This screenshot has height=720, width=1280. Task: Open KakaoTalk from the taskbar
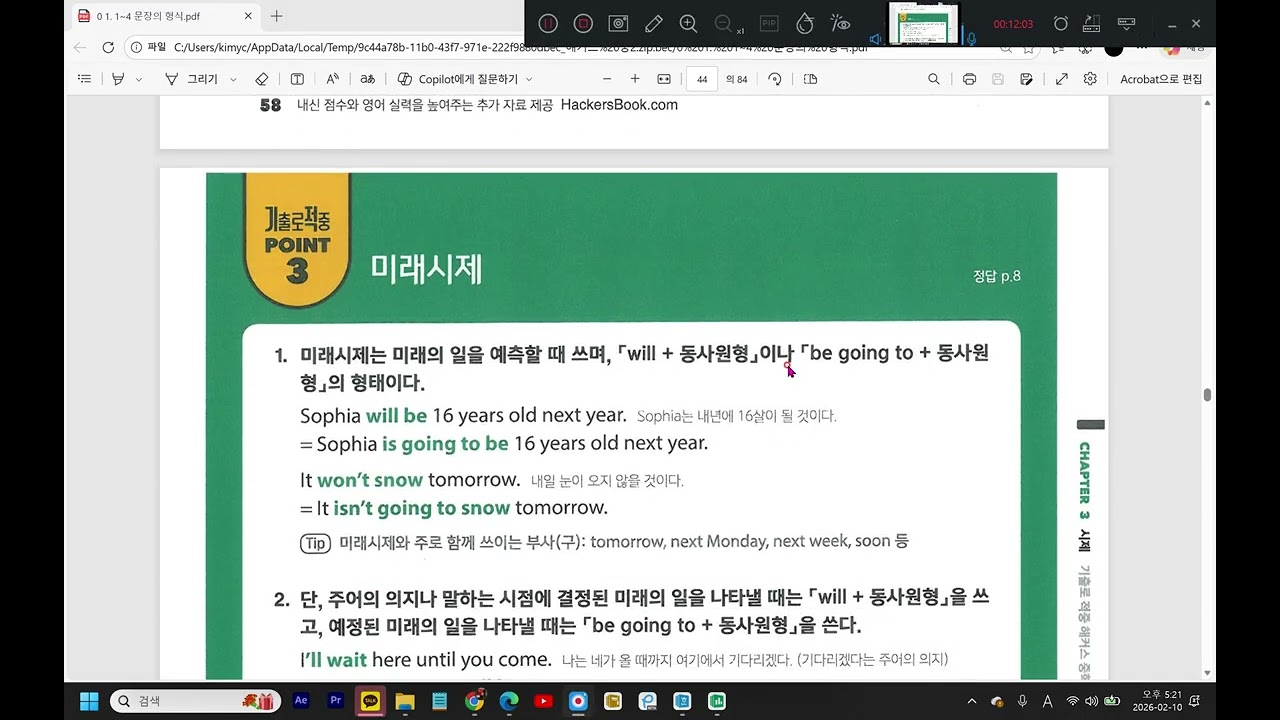click(x=370, y=701)
